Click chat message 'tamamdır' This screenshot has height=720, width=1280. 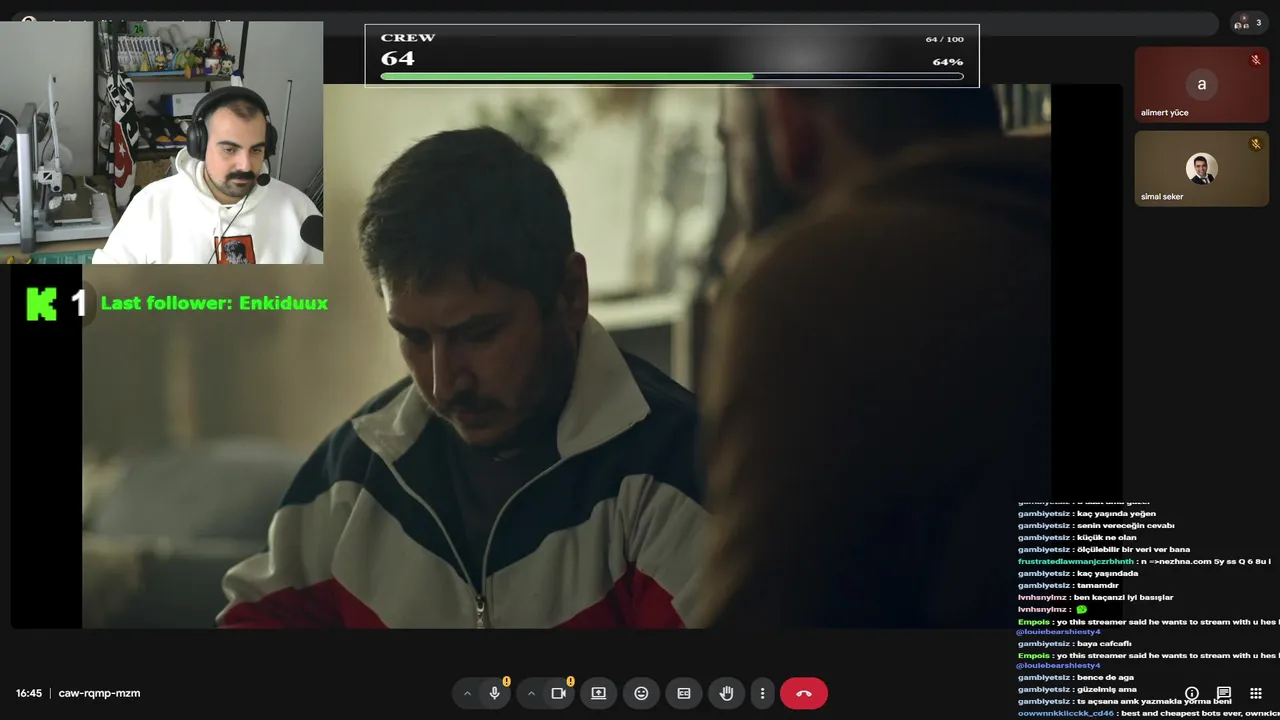1097,586
